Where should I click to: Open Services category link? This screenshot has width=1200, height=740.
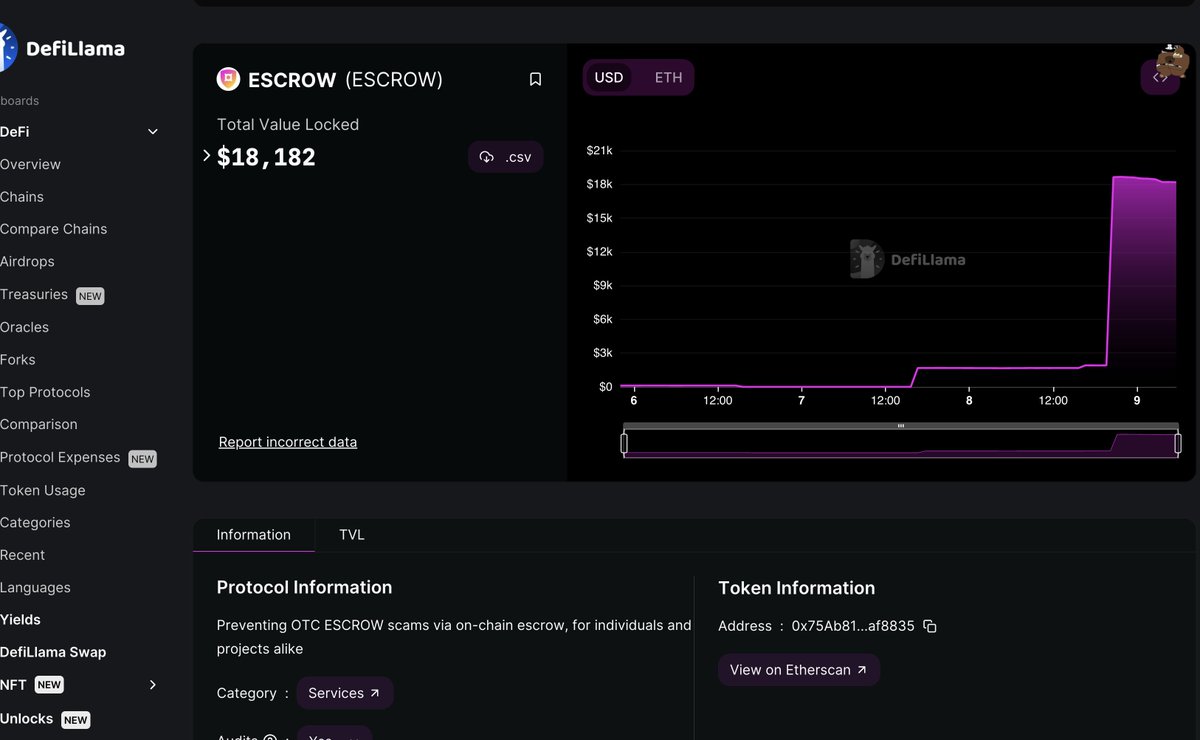point(344,693)
